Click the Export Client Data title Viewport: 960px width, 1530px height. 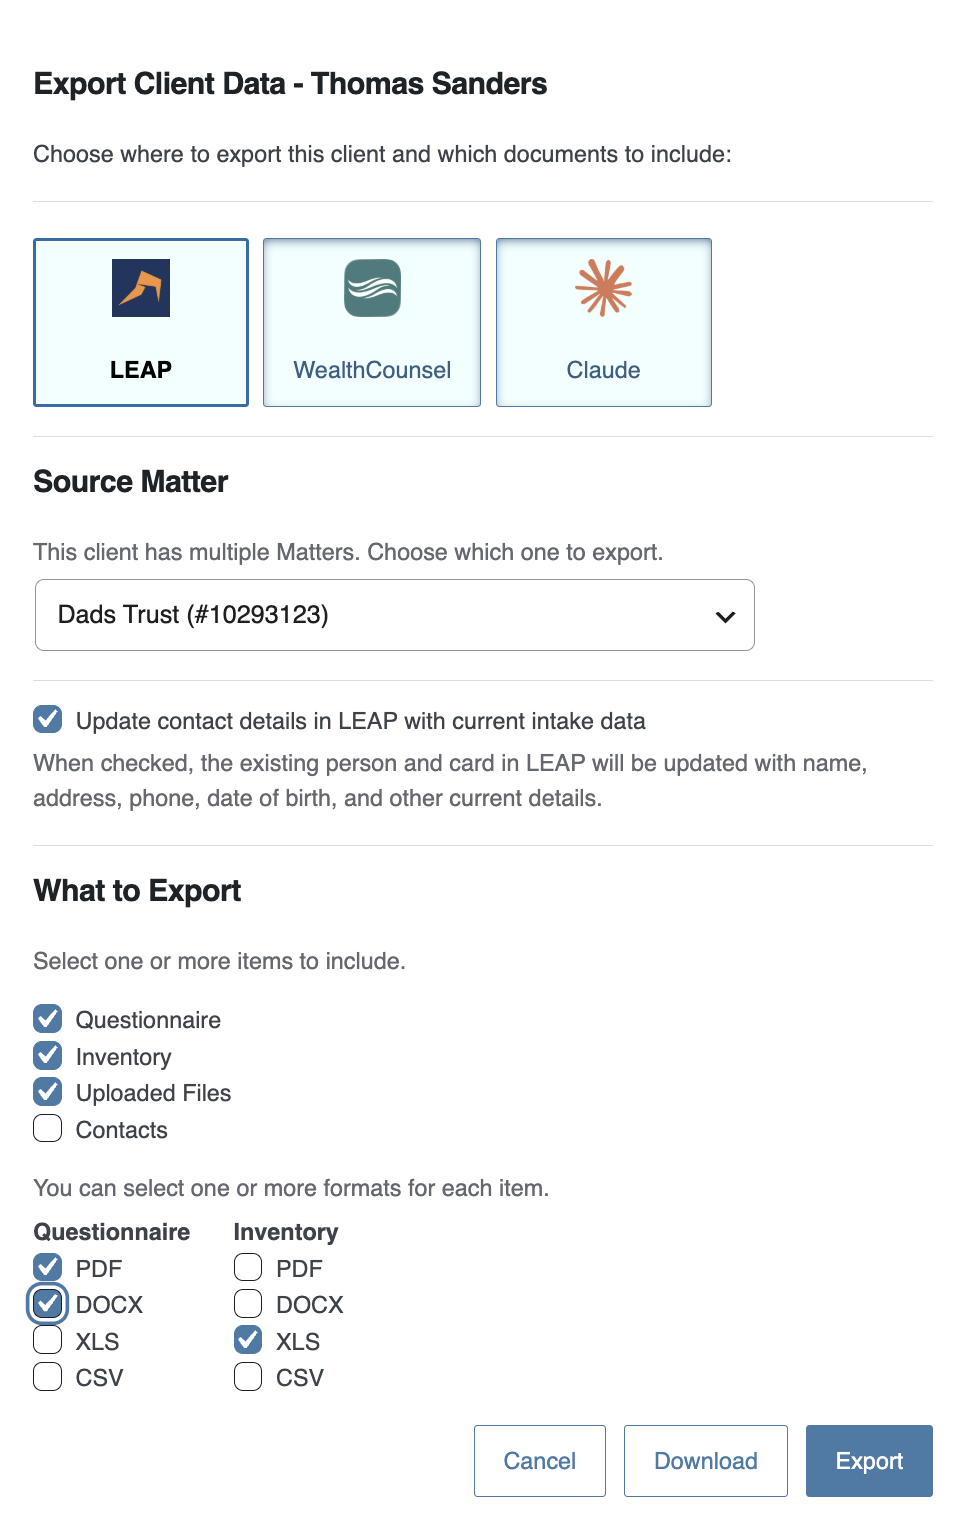click(x=290, y=84)
